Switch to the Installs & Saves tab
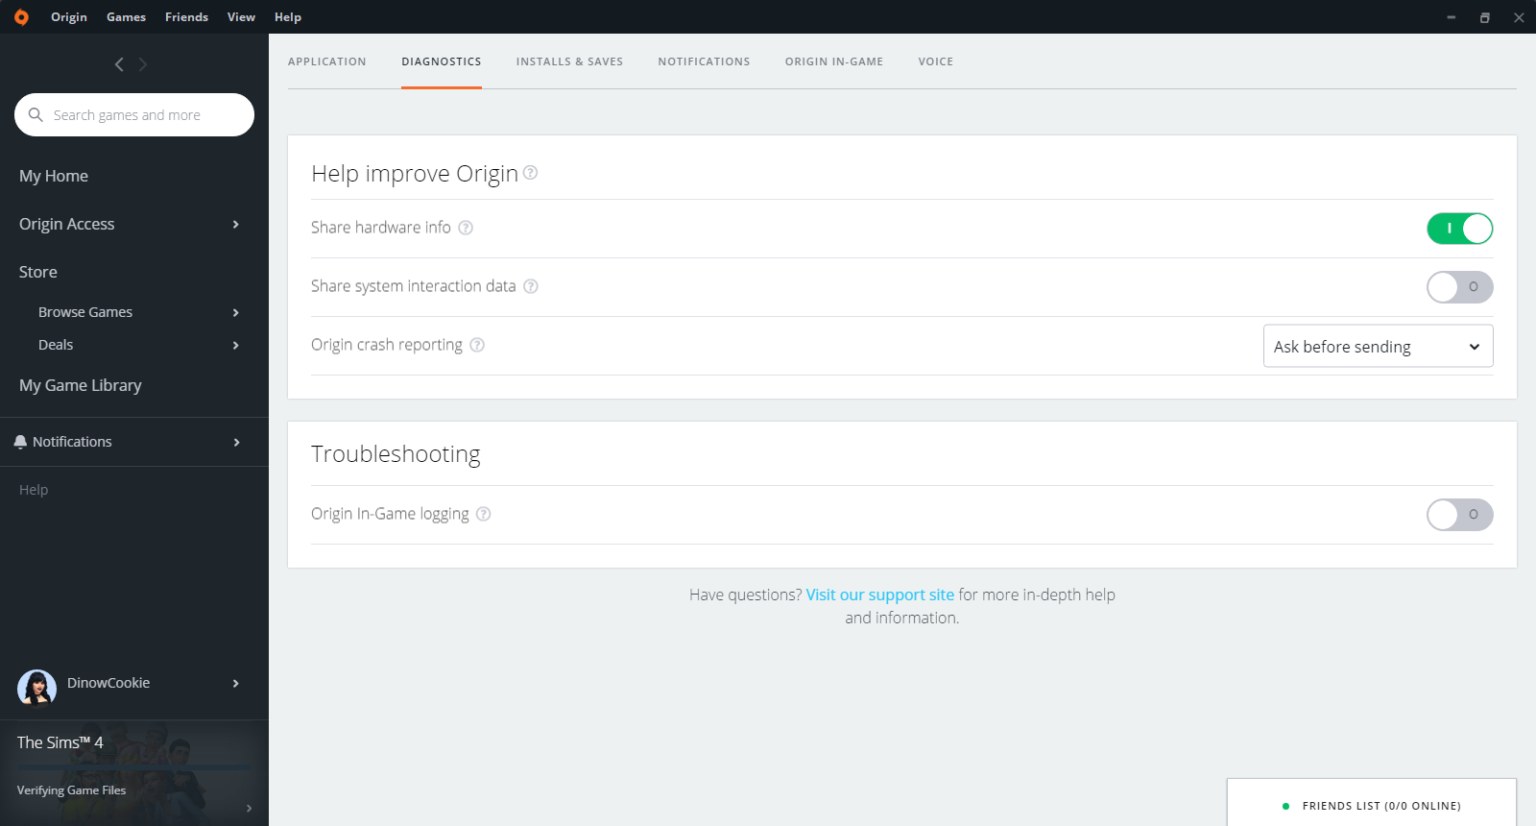 [x=569, y=62]
